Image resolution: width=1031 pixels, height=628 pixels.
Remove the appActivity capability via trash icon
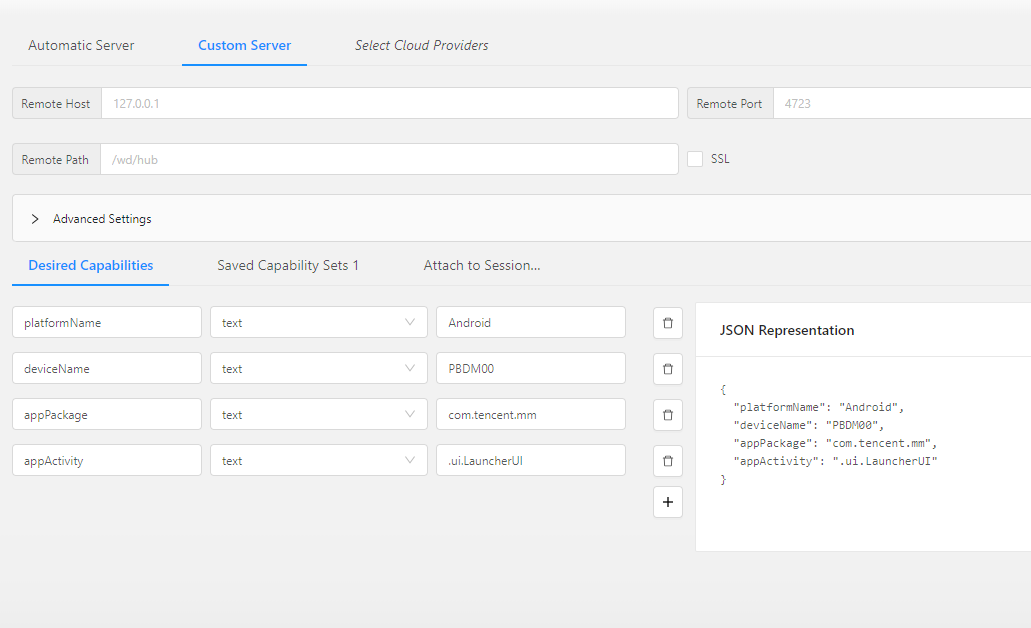(668, 461)
